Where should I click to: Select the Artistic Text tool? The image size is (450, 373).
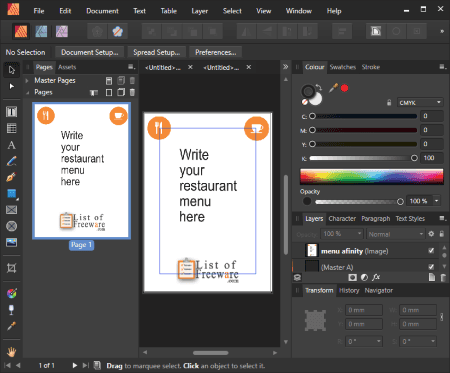[12, 145]
